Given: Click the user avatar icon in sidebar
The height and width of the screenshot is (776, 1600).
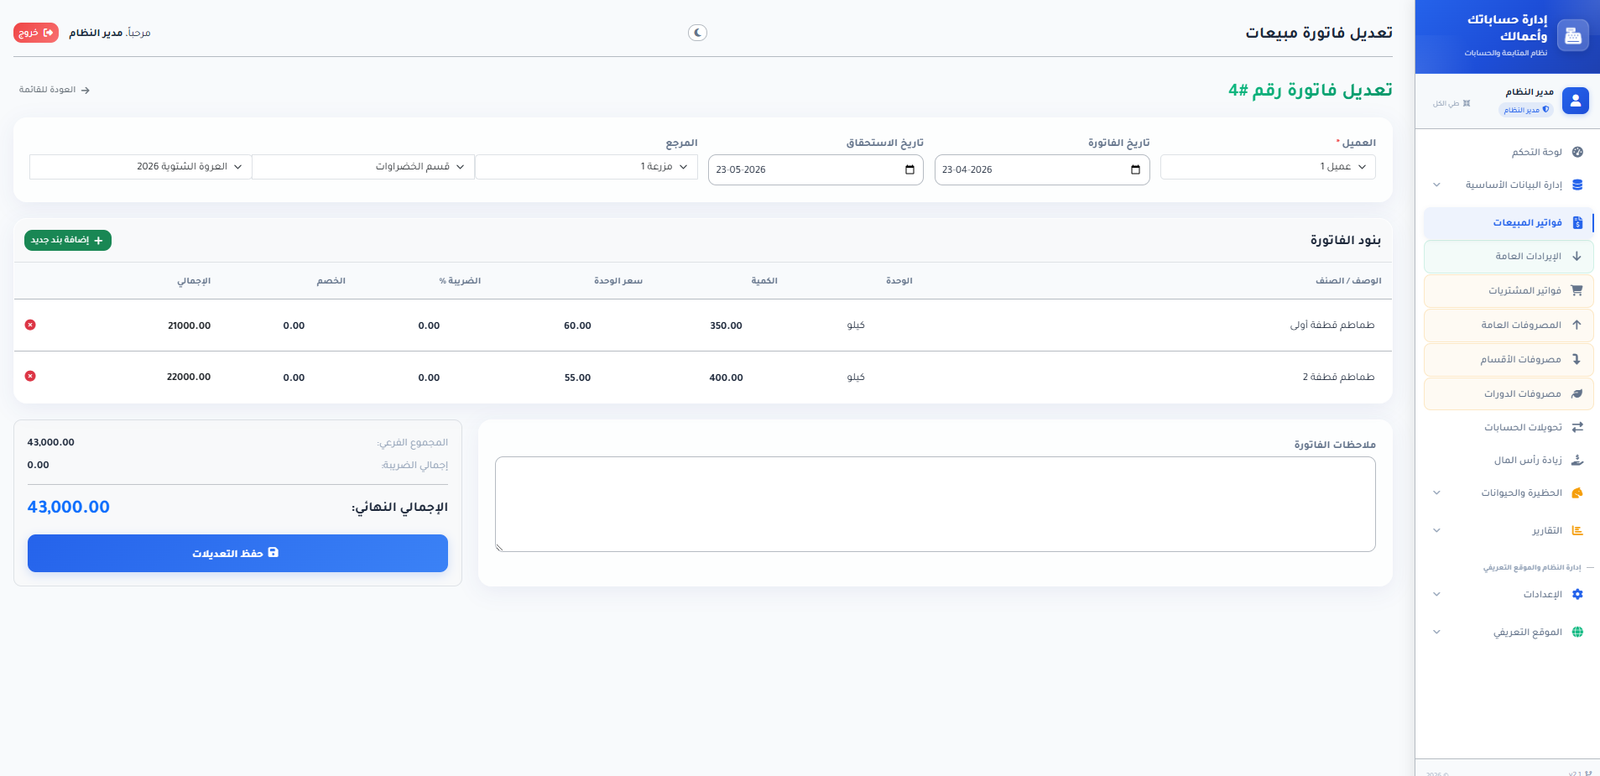Looking at the screenshot, I should coord(1575,100).
